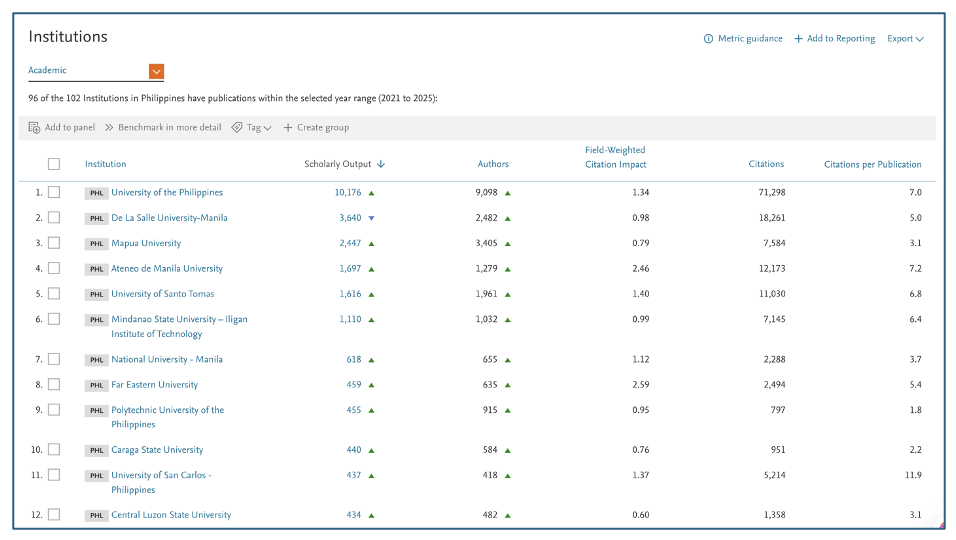The height and width of the screenshot is (540, 956).
Task: Sort by Field-Weighted Citation Impact header
Action: 615,157
